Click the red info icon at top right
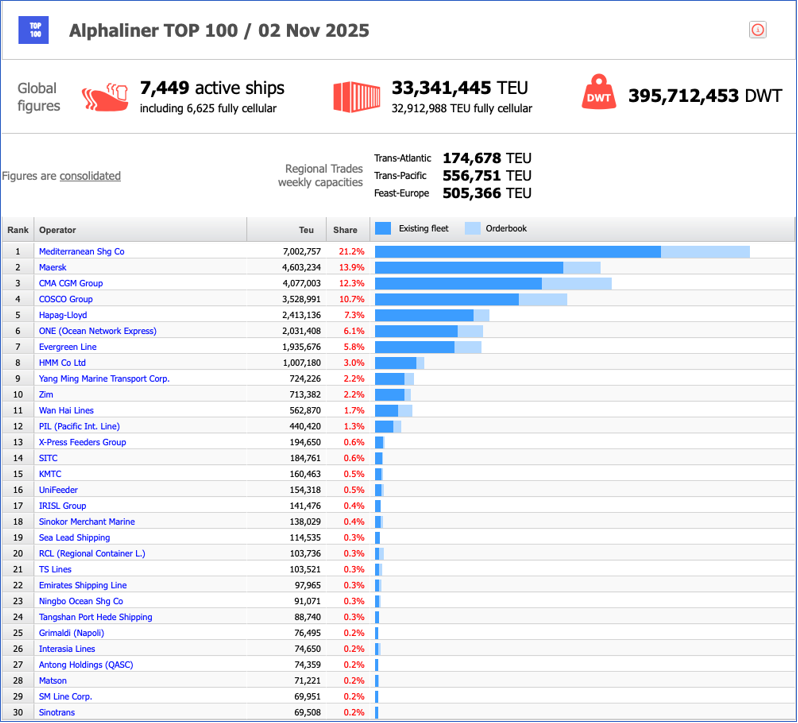The height and width of the screenshot is (723, 798). click(757, 30)
